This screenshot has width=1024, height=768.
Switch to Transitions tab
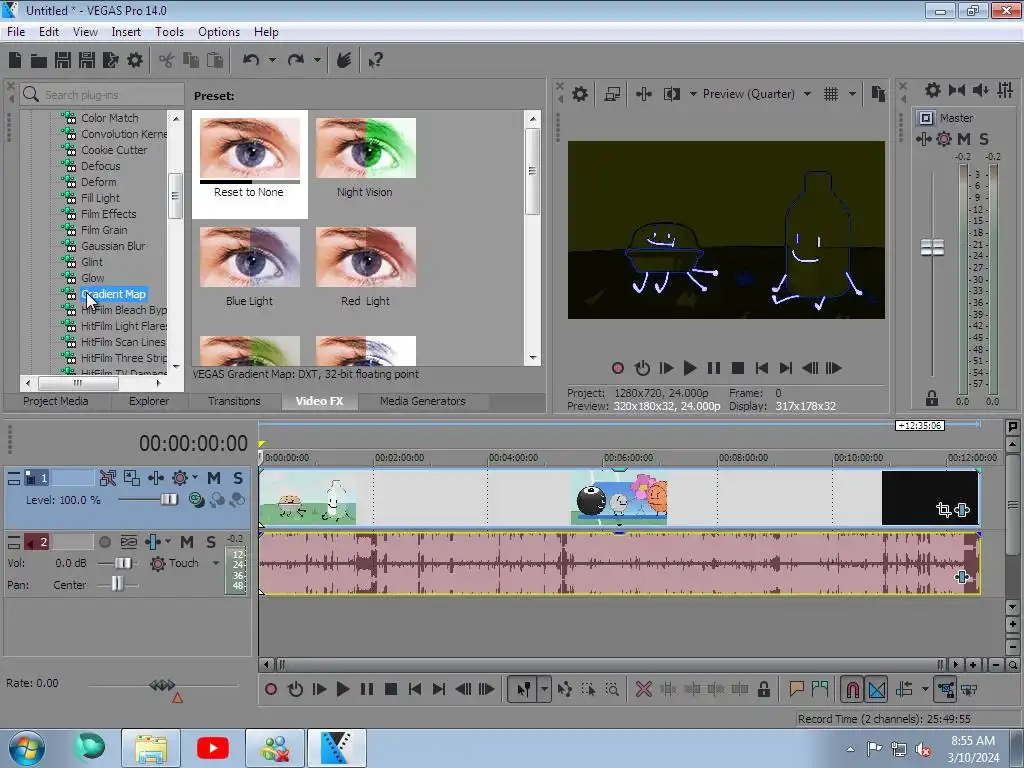click(234, 401)
